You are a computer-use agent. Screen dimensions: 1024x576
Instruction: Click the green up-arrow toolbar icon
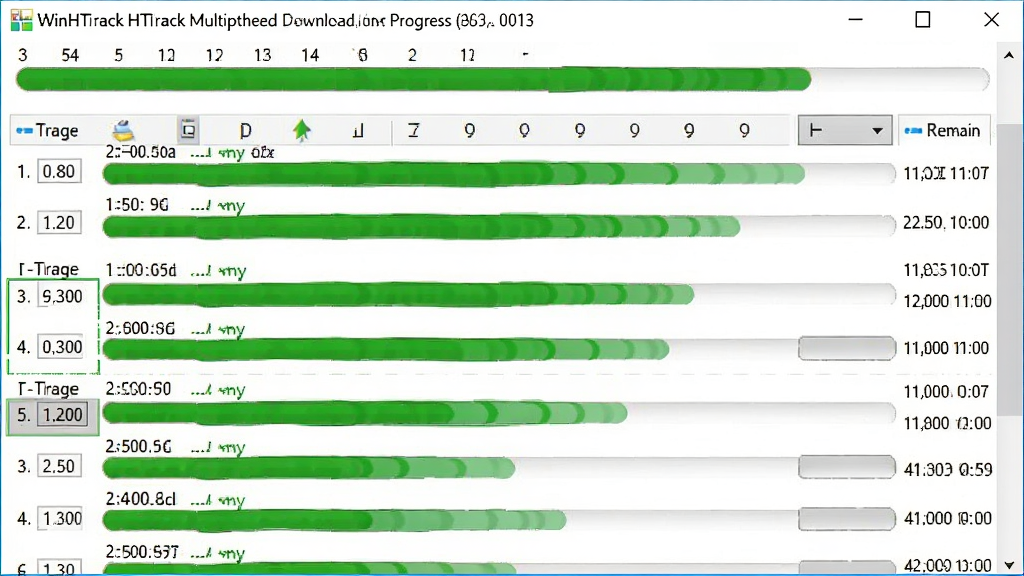point(302,131)
